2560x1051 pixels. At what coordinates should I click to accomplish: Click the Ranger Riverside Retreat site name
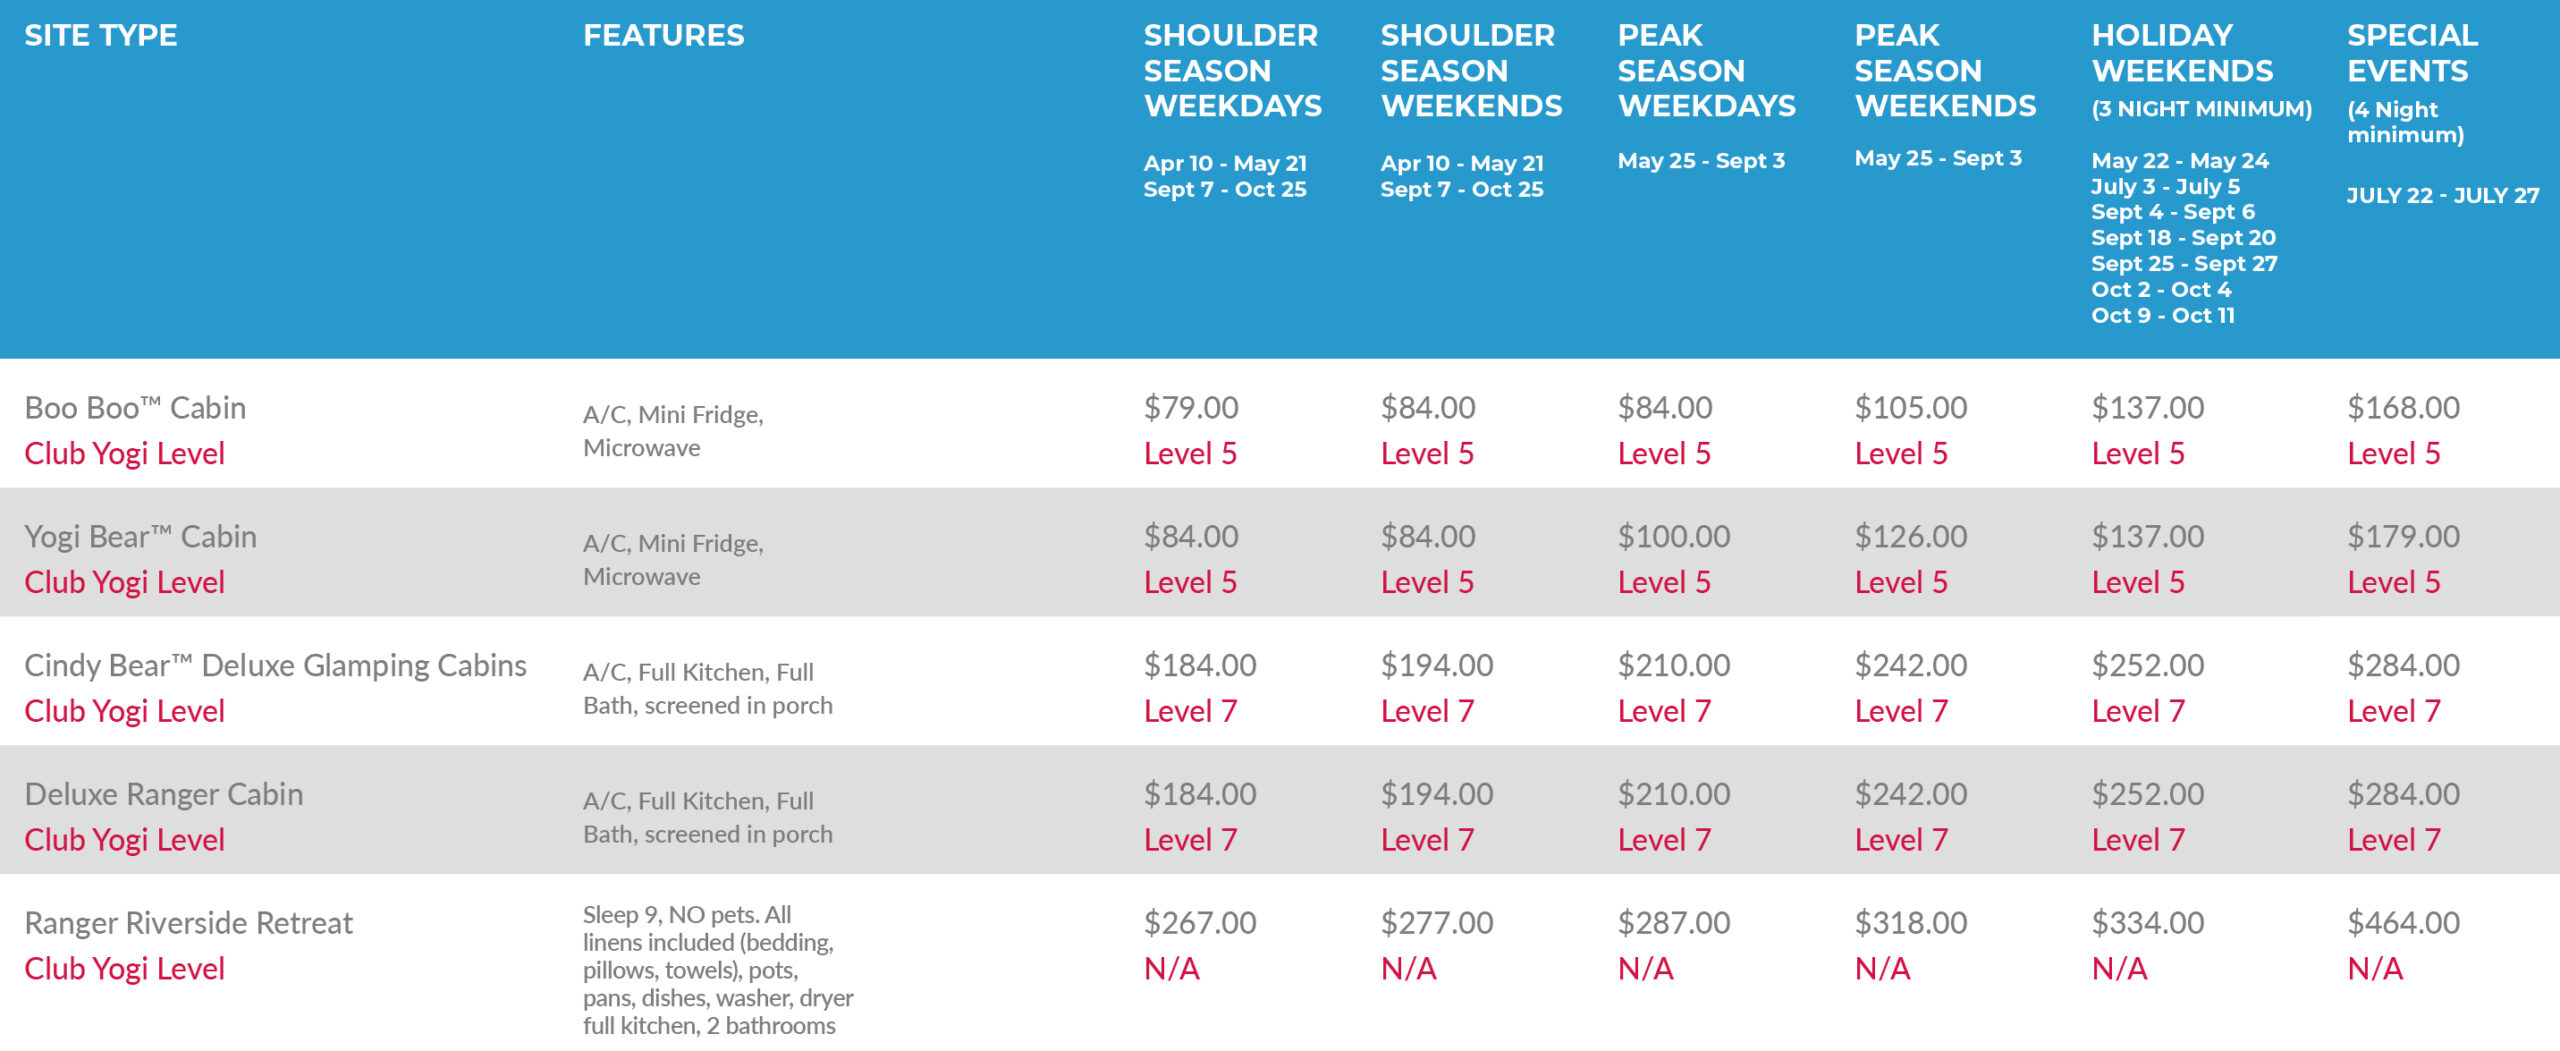click(x=188, y=922)
